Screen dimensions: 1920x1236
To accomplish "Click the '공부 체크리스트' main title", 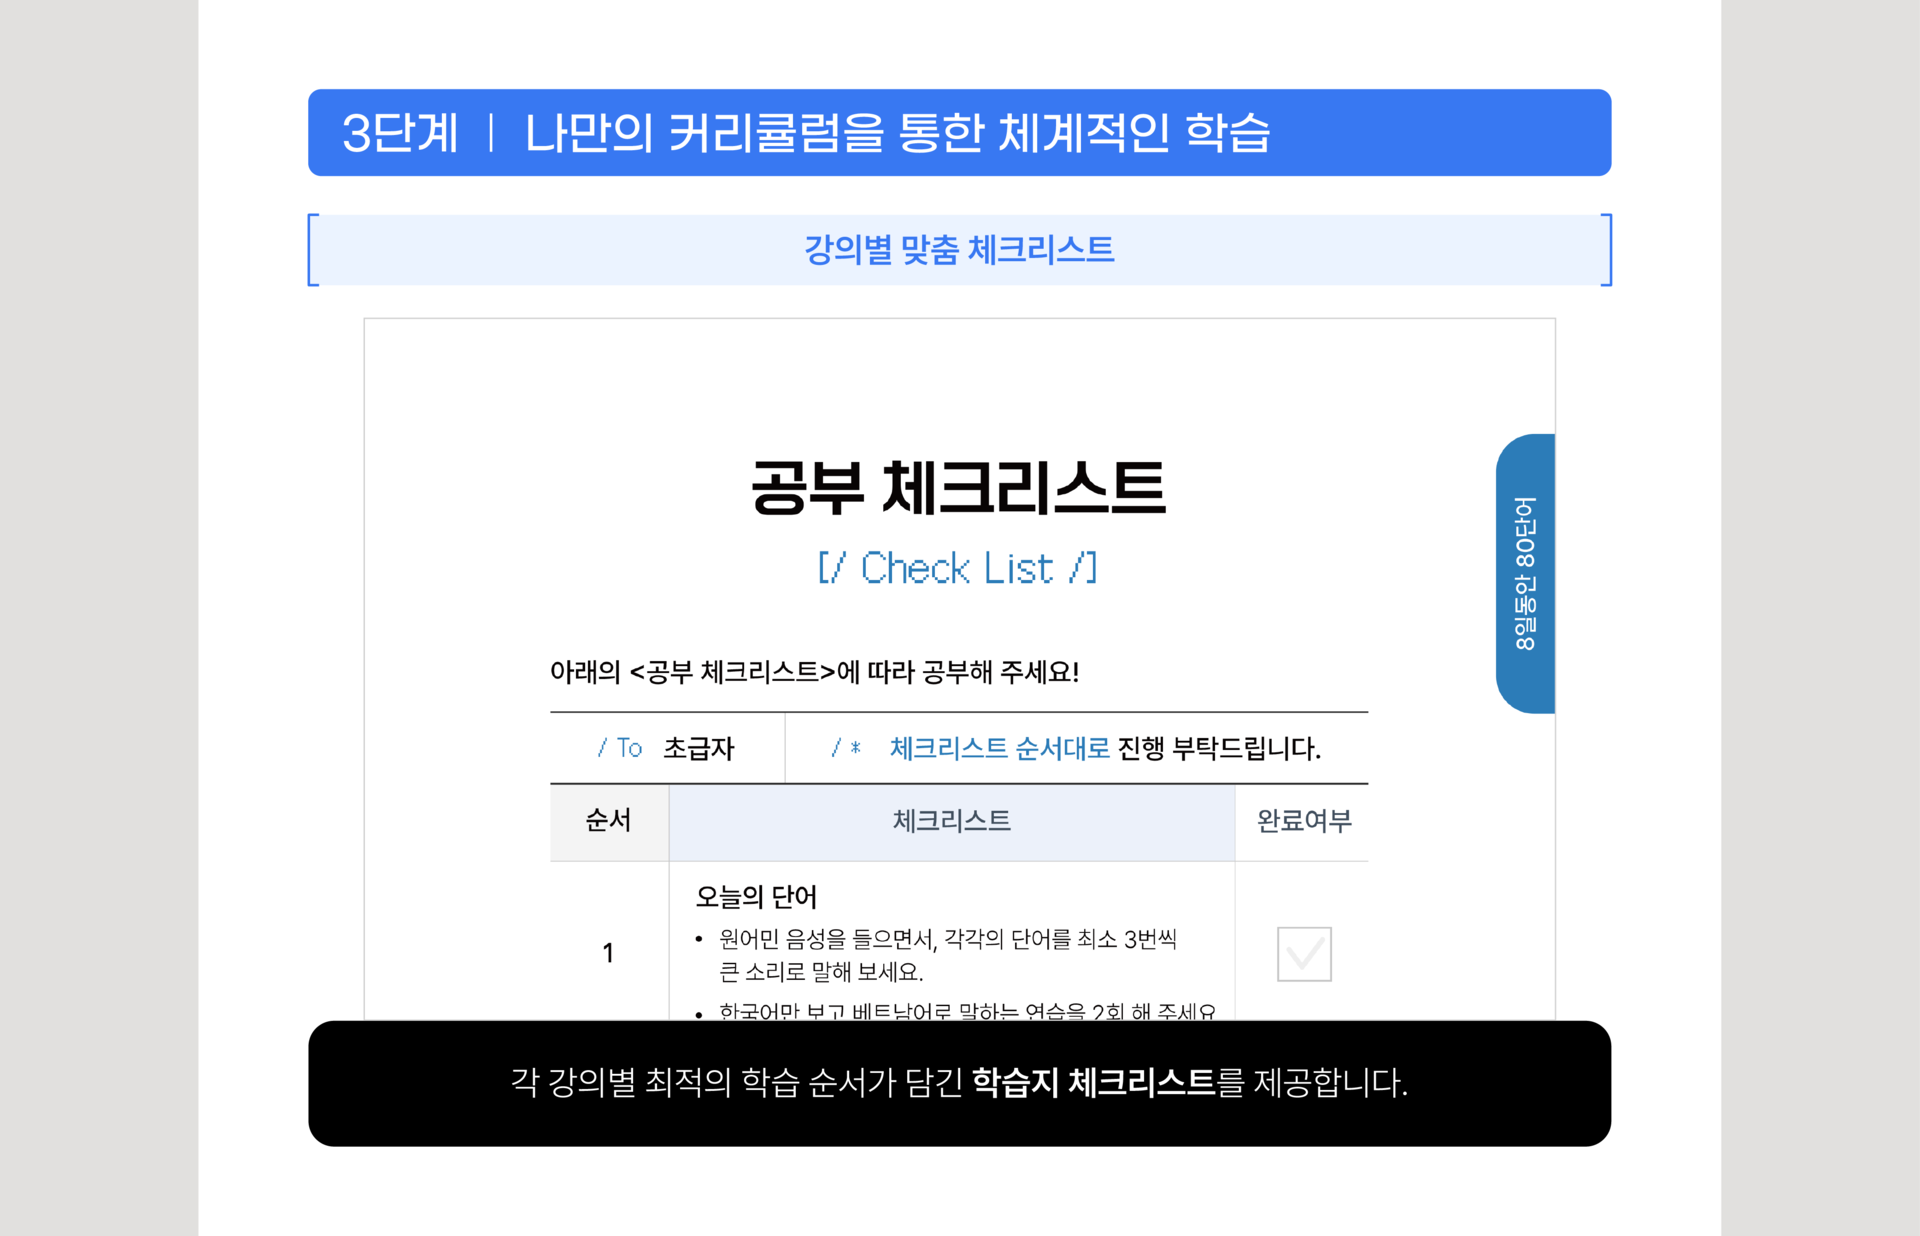I will [x=958, y=489].
